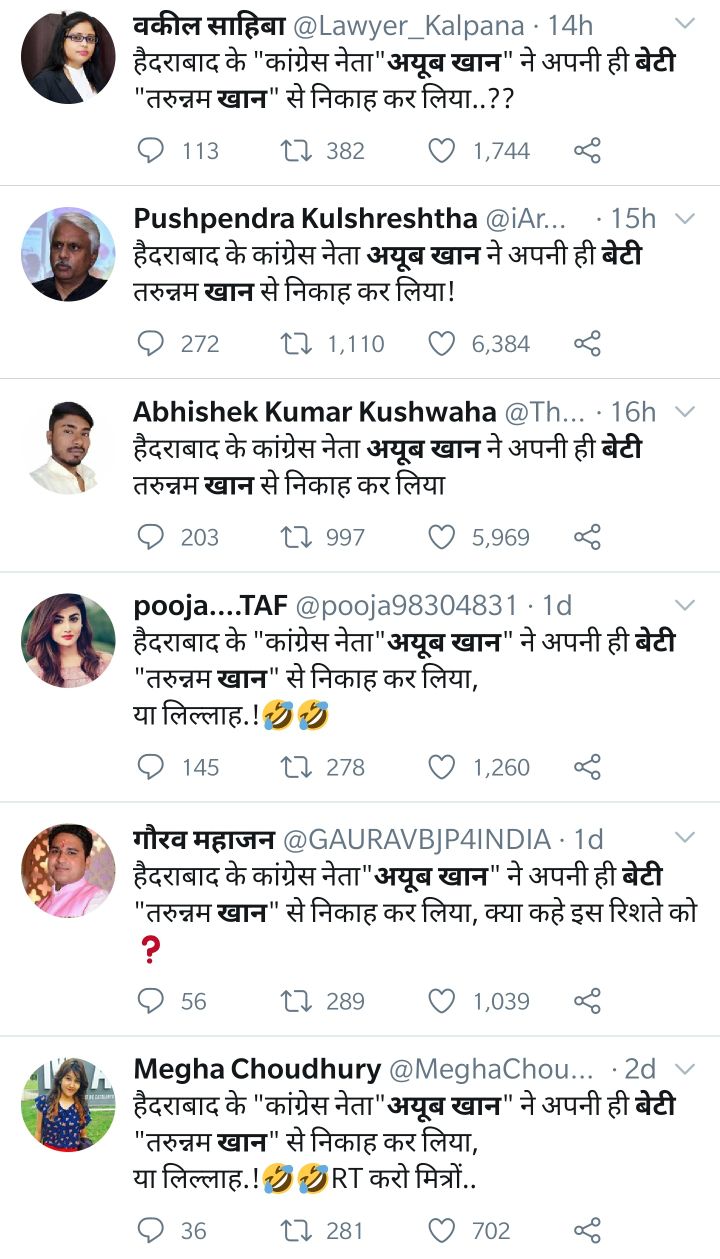
Task: Like the tweet with 6,384 likes
Action: click(x=442, y=344)
